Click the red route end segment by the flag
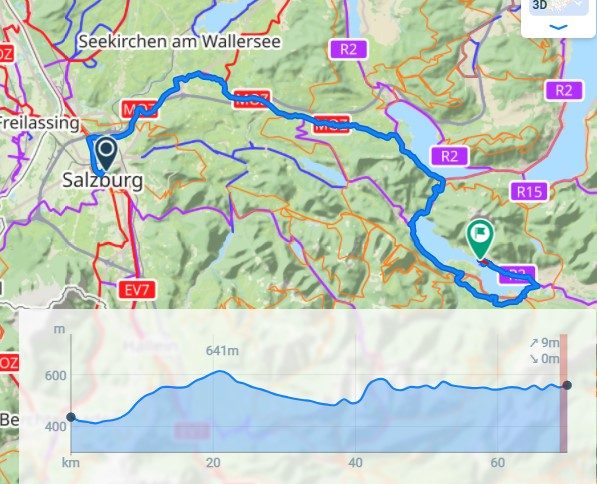This screenshot has width=597, height=484. 484,262
